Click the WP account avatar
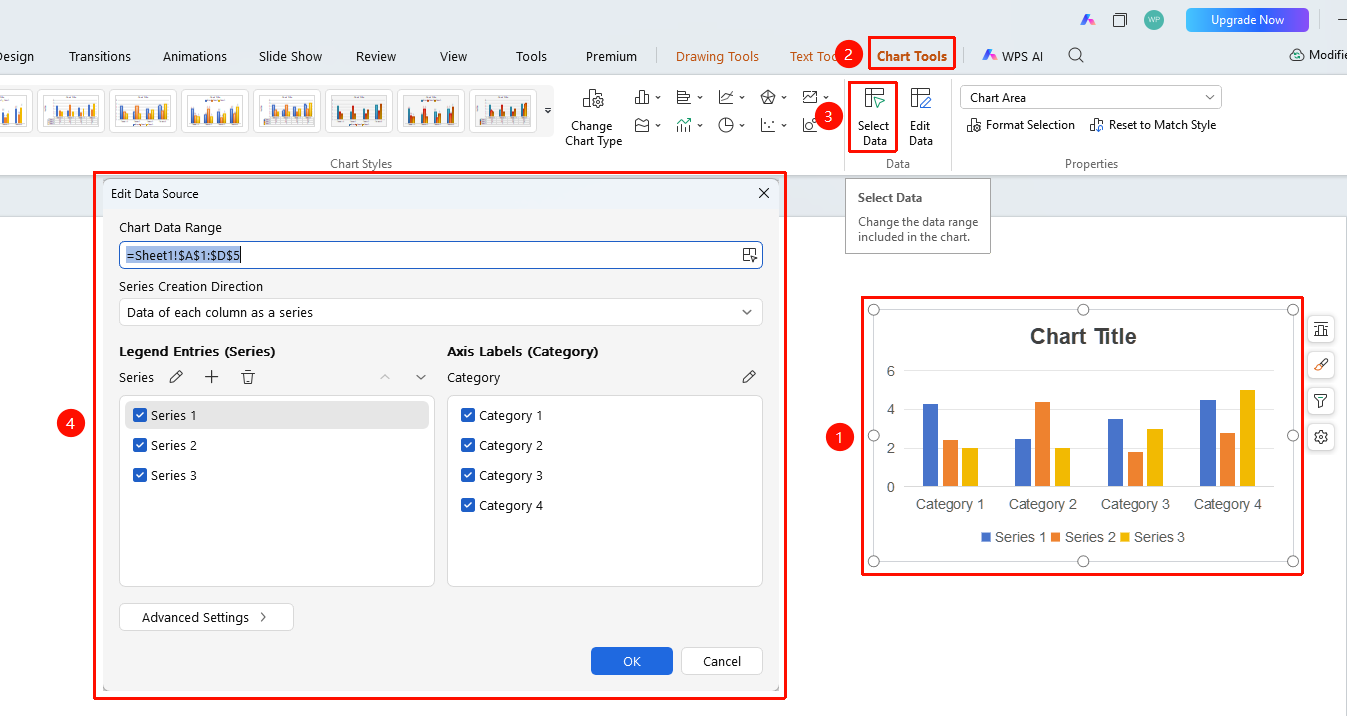 pyautogui.click(x=1154, y=20)
